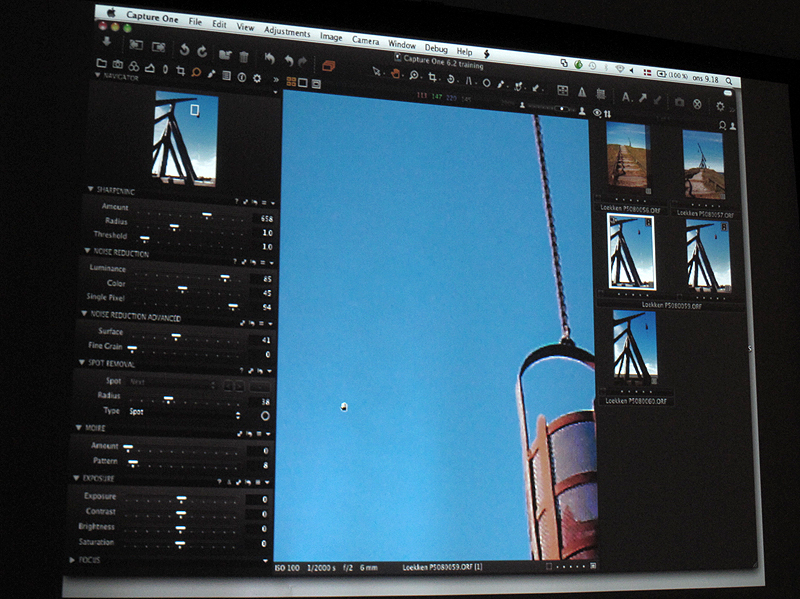
Task: Open the Adjustments menu
Action: [x=287, y=32]
